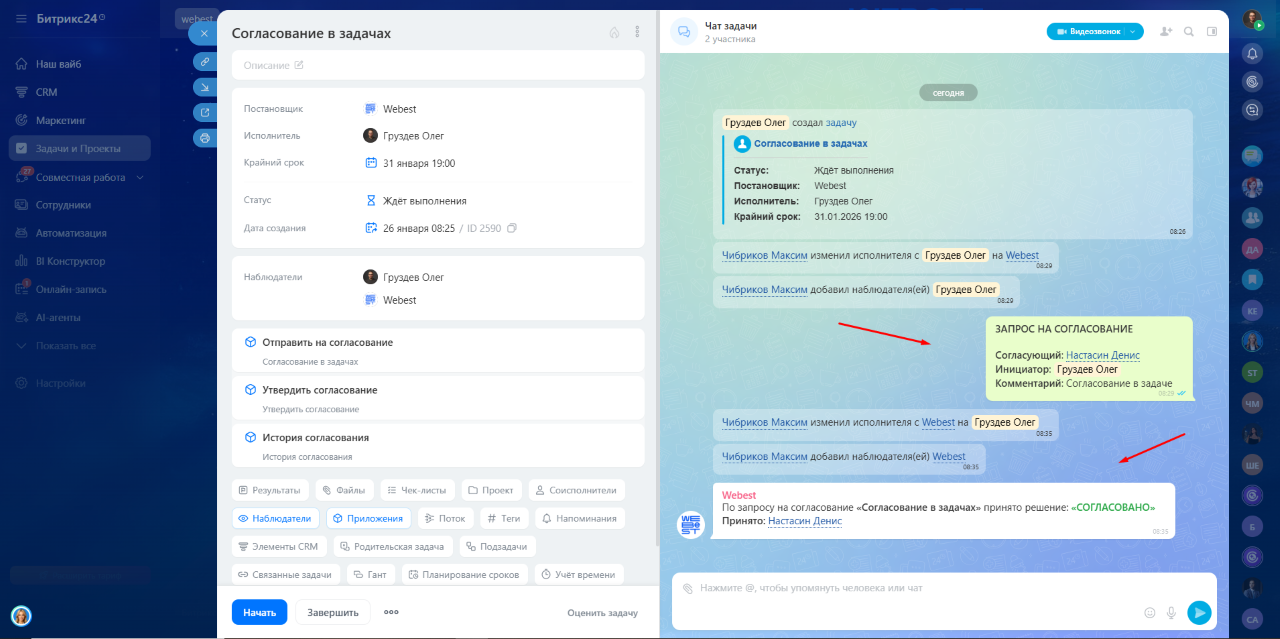
Task: Toggle the Подзадачи chip
Action: [x=498, y=546]
